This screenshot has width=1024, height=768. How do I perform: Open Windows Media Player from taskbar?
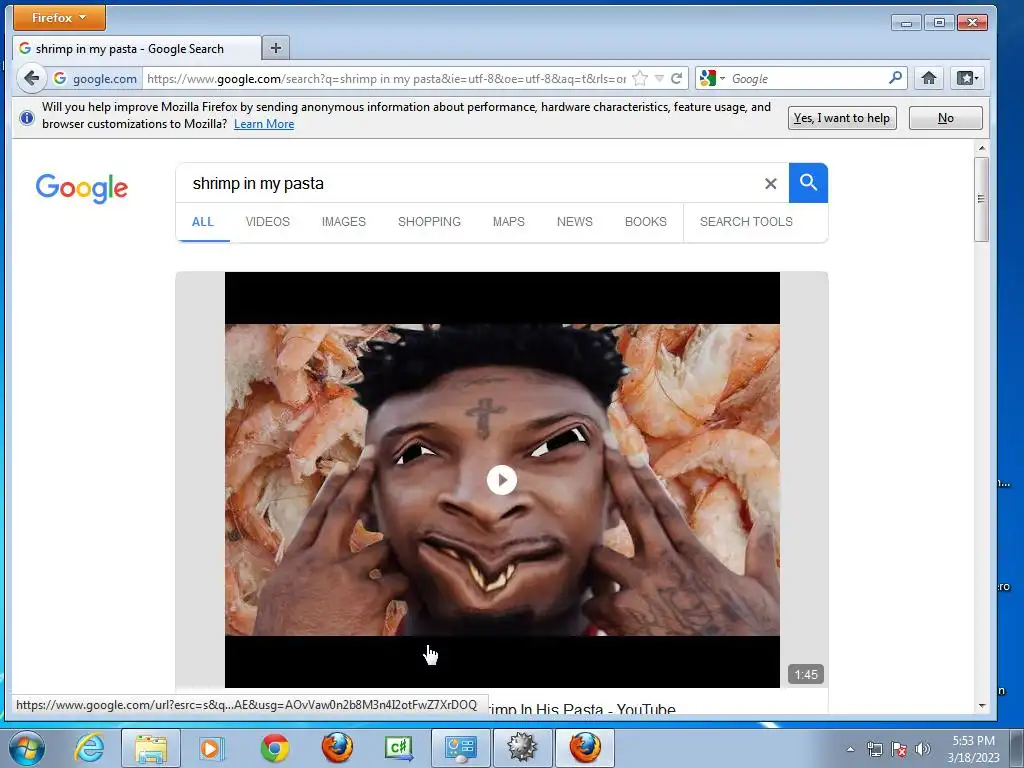coord(212,748)
